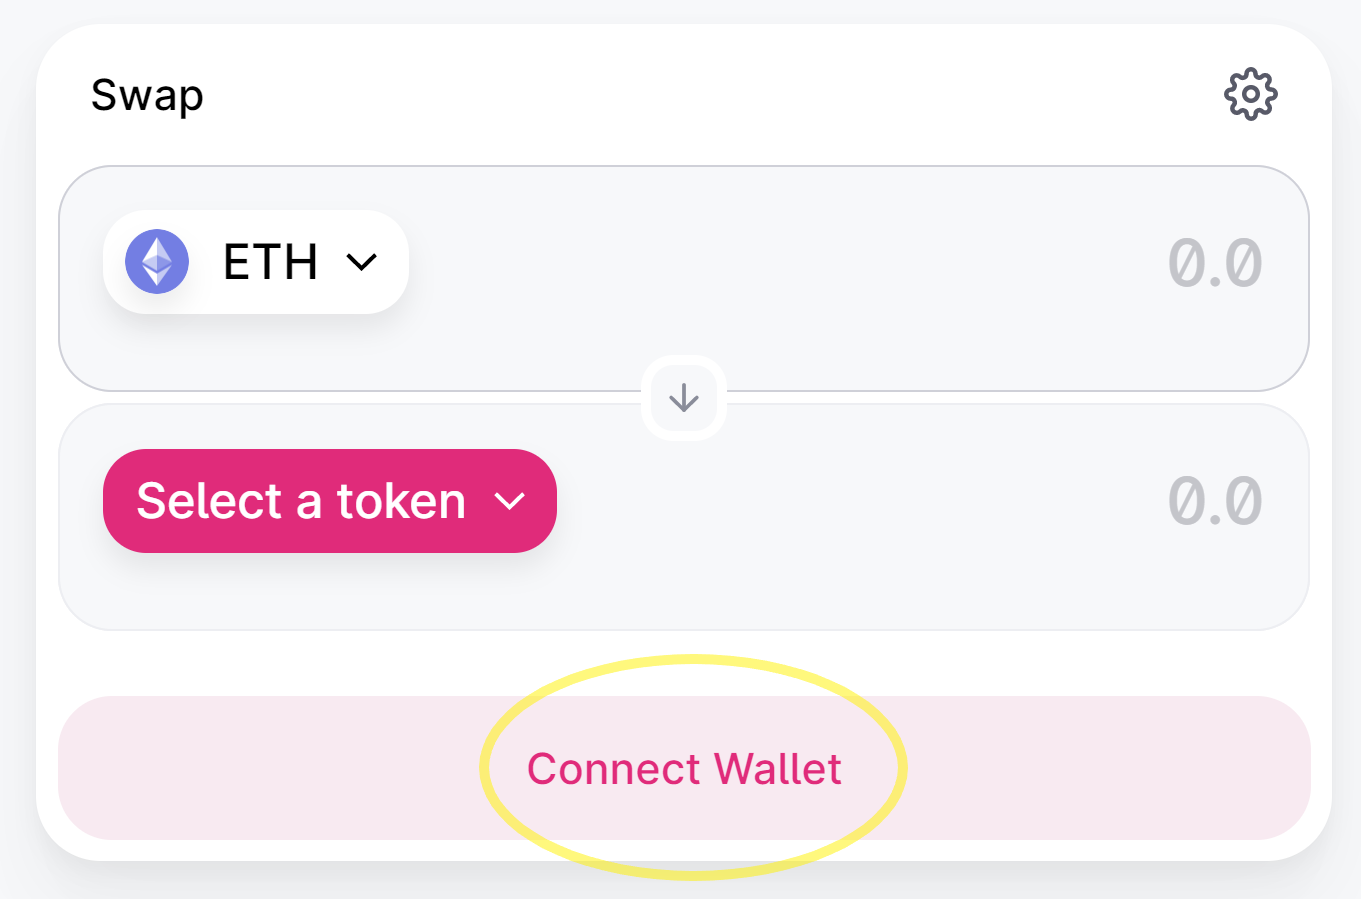
Task: Click the Connect Wallet button
Action: 684,768
